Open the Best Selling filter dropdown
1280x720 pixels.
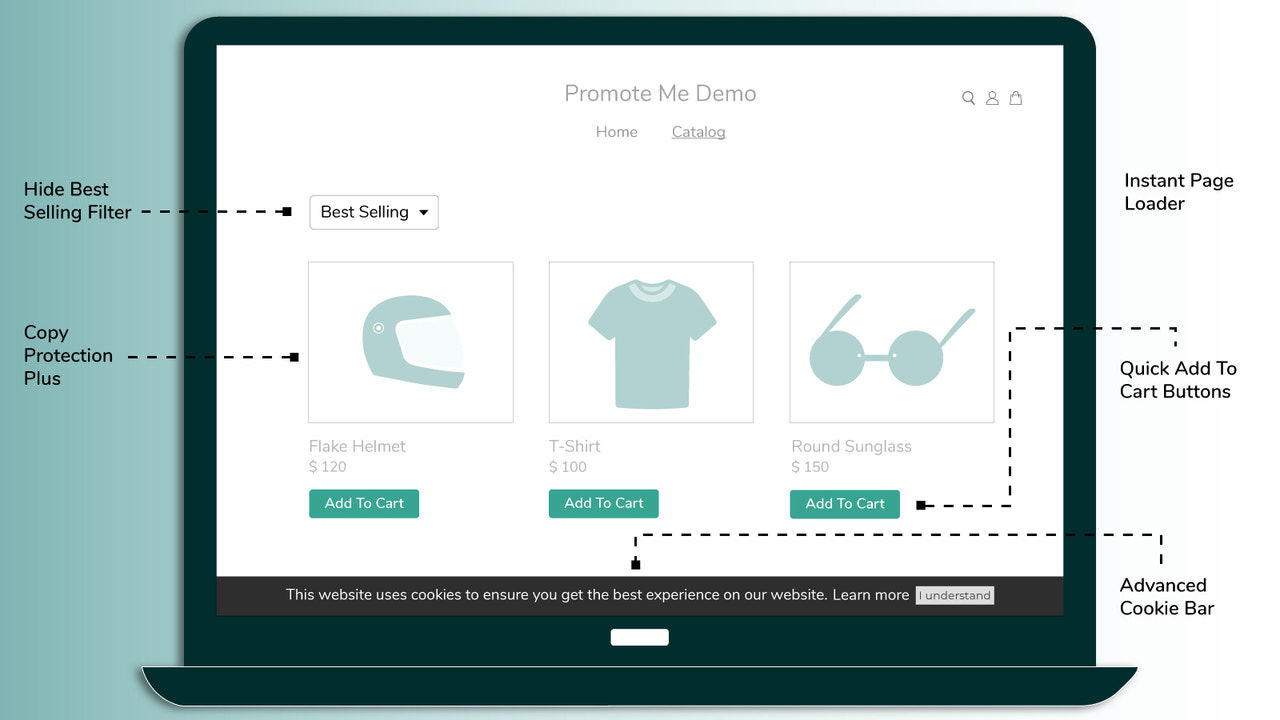(x=373, y=212)
